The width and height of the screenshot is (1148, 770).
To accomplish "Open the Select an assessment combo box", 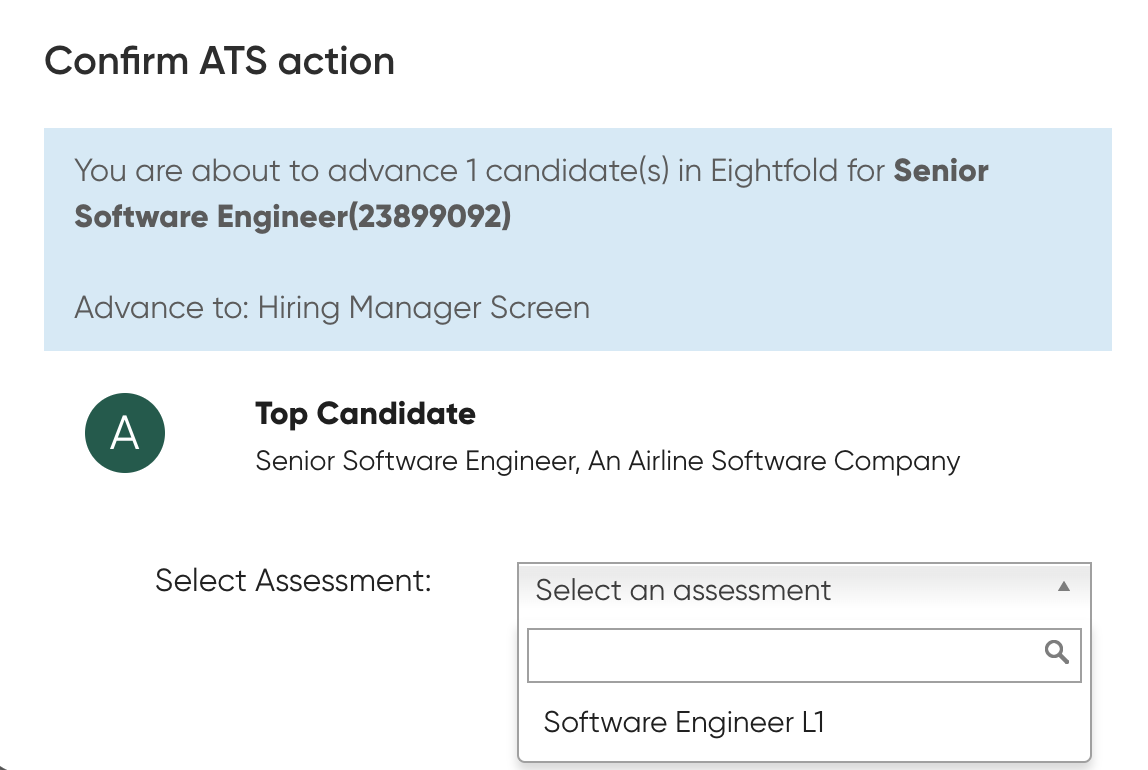I will coord(804,590).
